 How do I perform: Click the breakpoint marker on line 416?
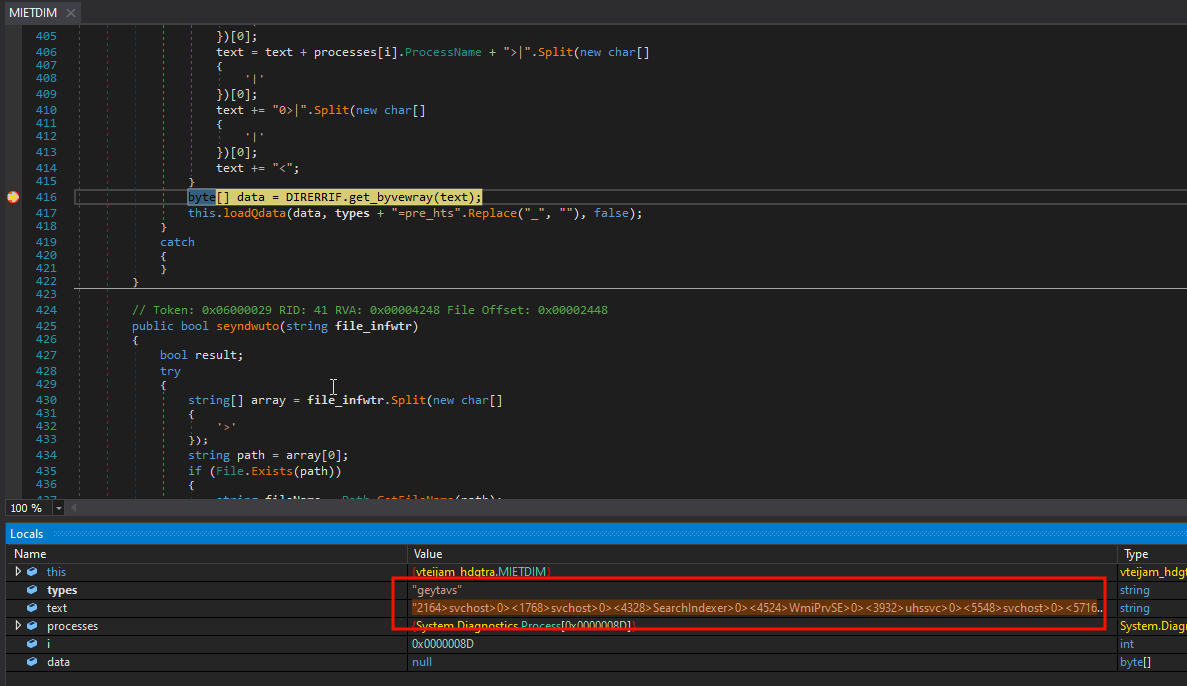(x=12, y=197)
